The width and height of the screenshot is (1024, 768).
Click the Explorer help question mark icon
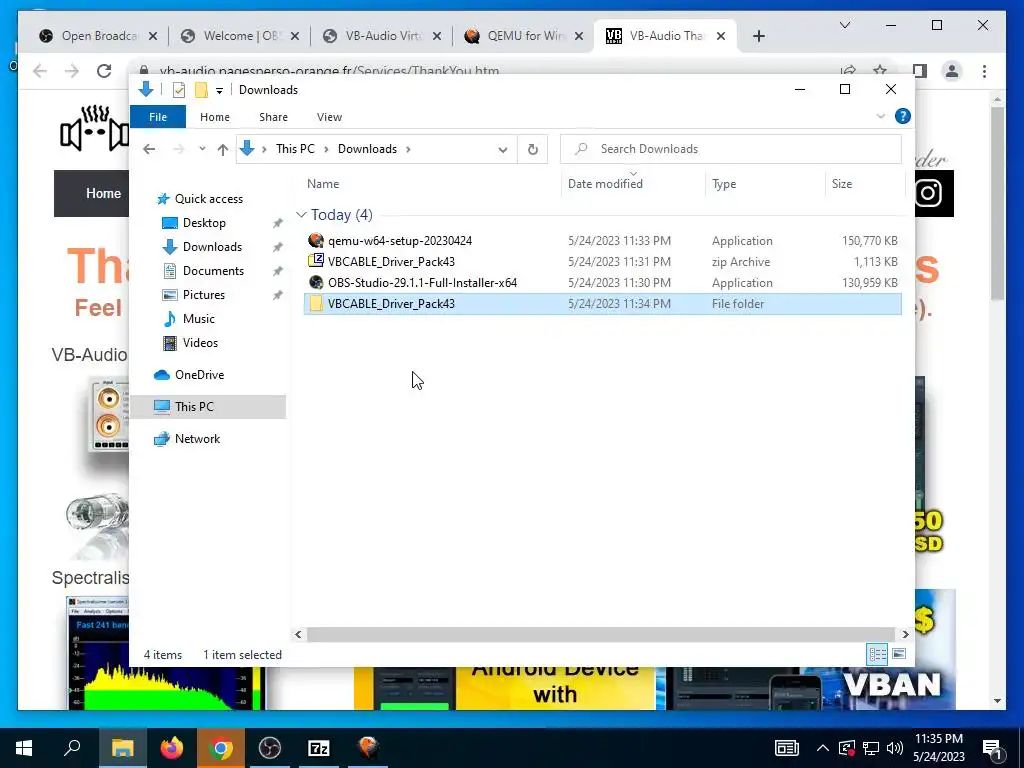903,116
